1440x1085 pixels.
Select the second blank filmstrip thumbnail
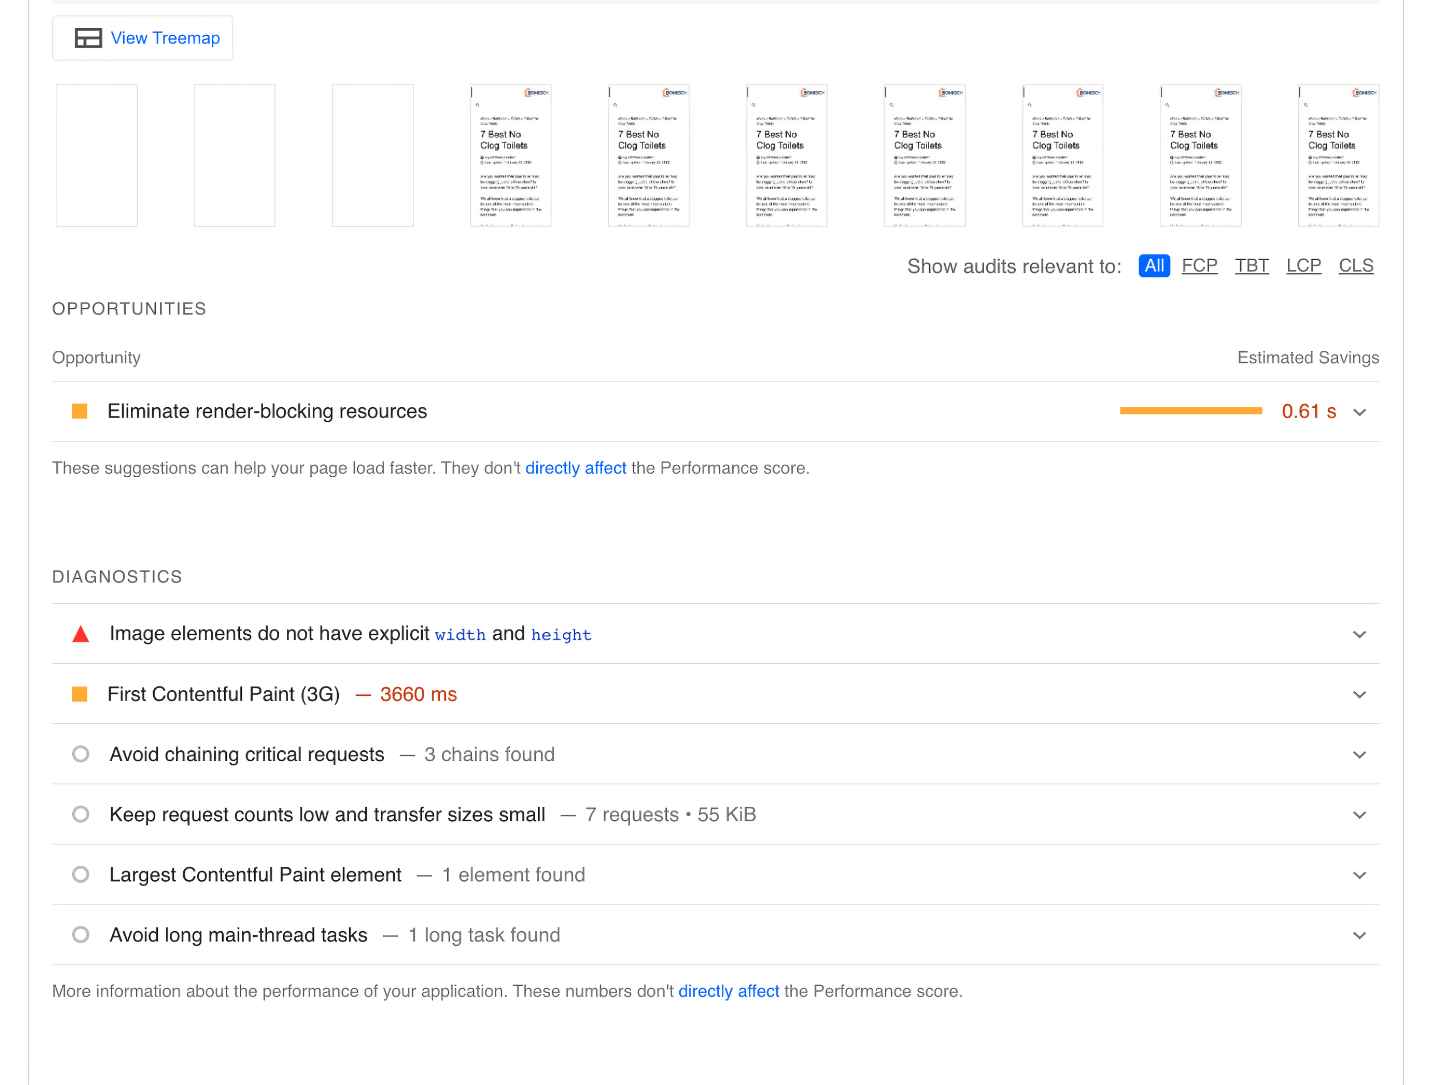pos(235,156)
